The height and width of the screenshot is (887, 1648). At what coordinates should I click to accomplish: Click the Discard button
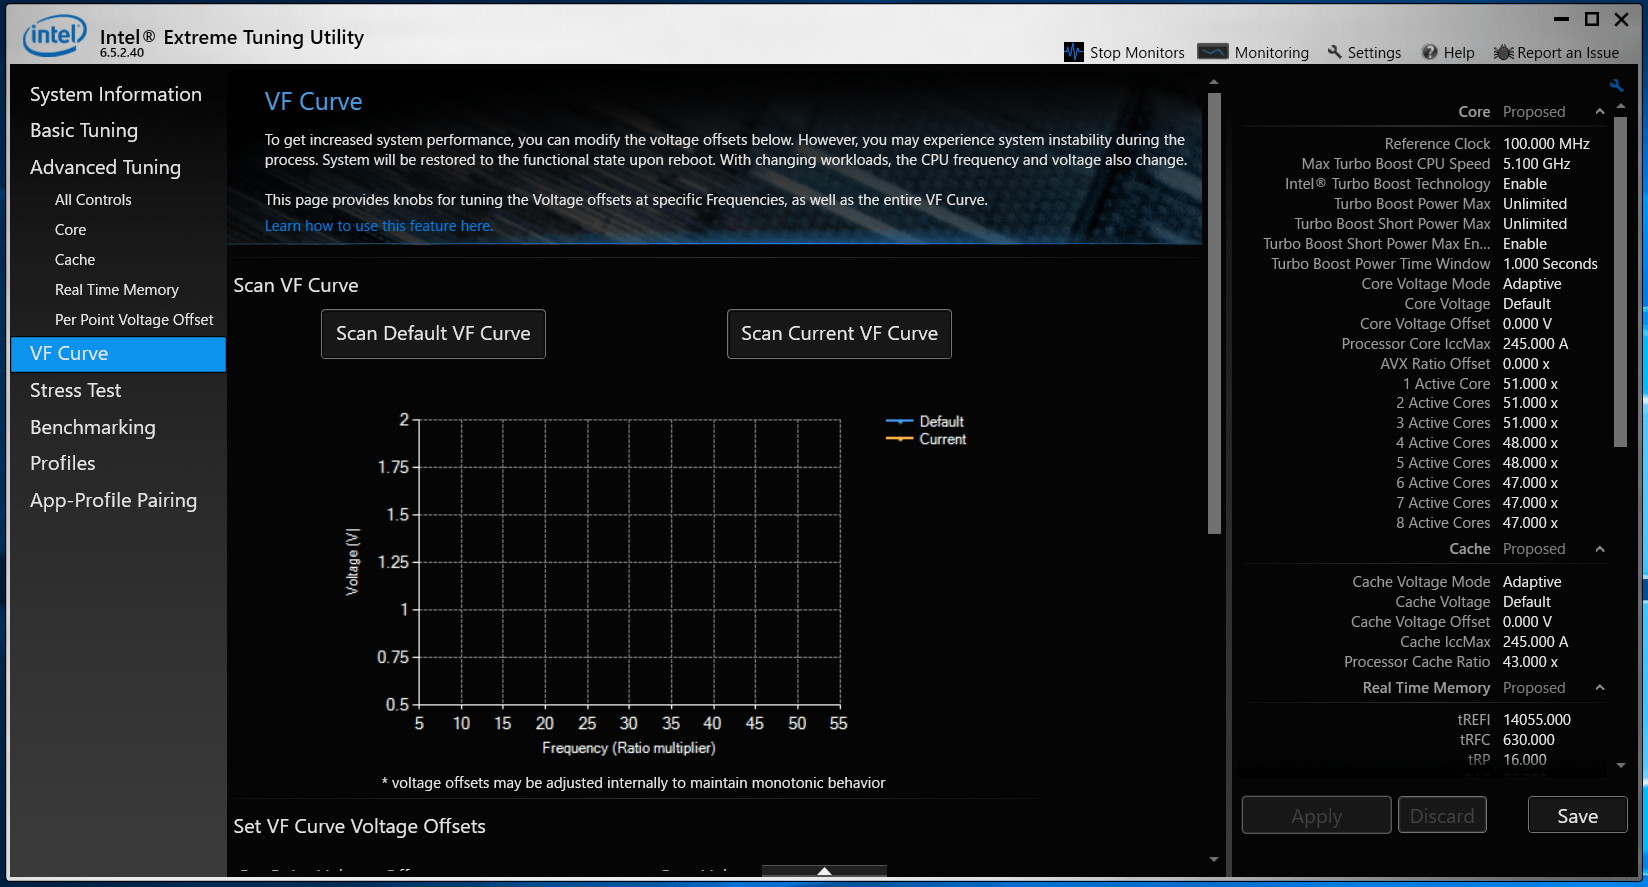(x=1442, y=816)
